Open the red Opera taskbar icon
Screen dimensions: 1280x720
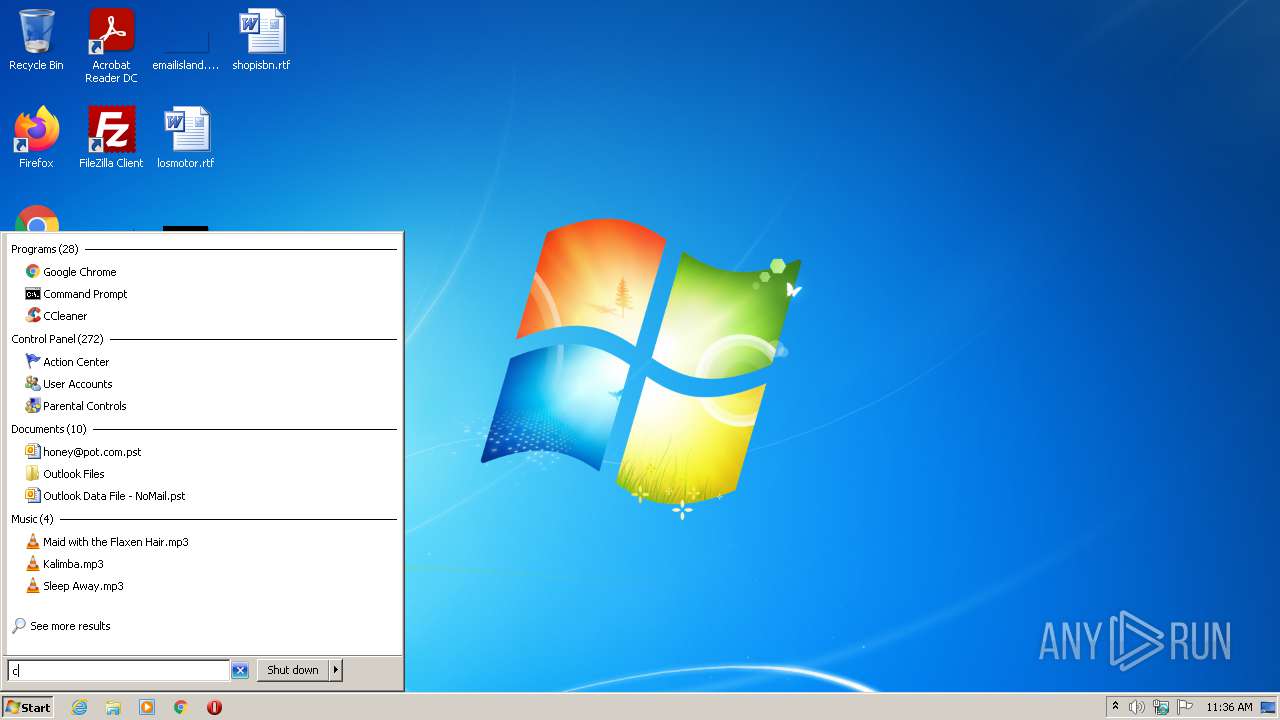214,707
